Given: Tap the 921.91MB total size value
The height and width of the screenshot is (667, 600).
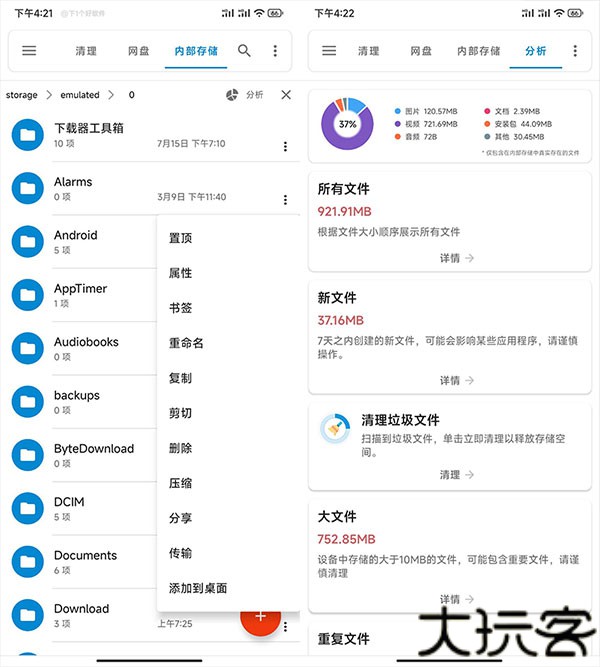Looking at the screenshot, I should (344, 211).
